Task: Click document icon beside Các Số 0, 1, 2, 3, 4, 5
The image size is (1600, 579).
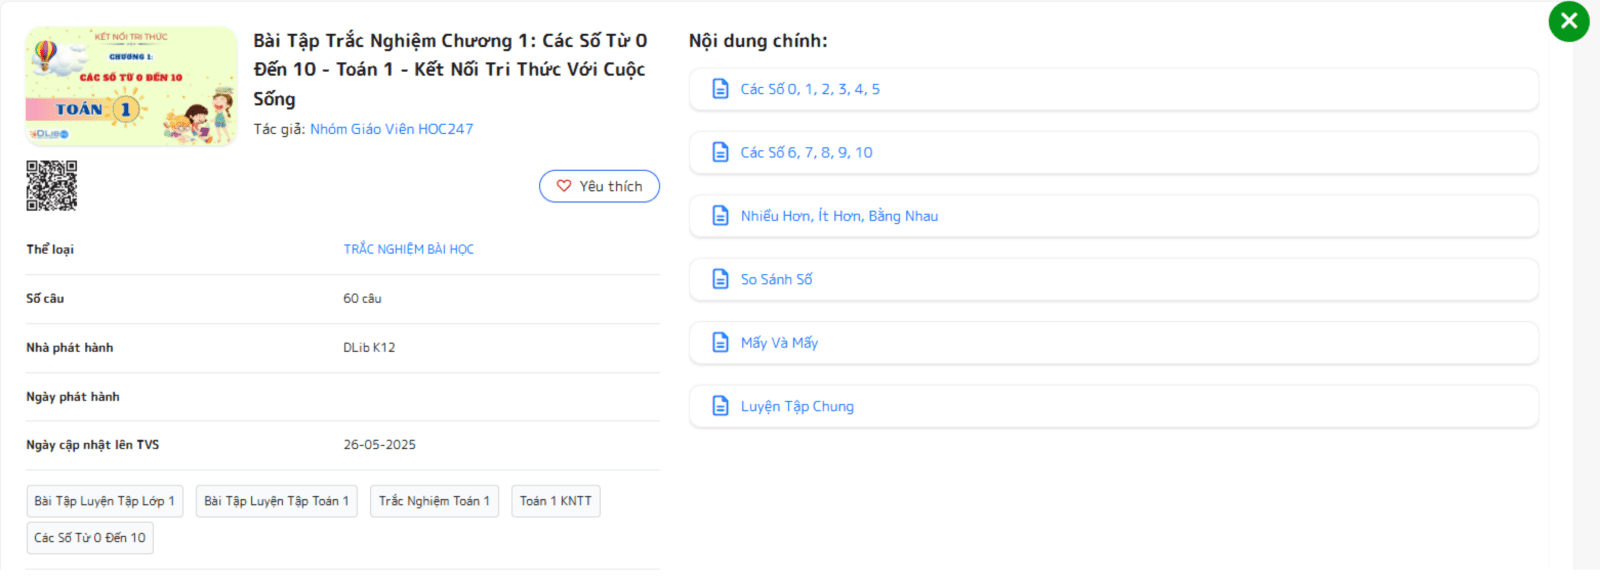Action: (x=720, y=89)
